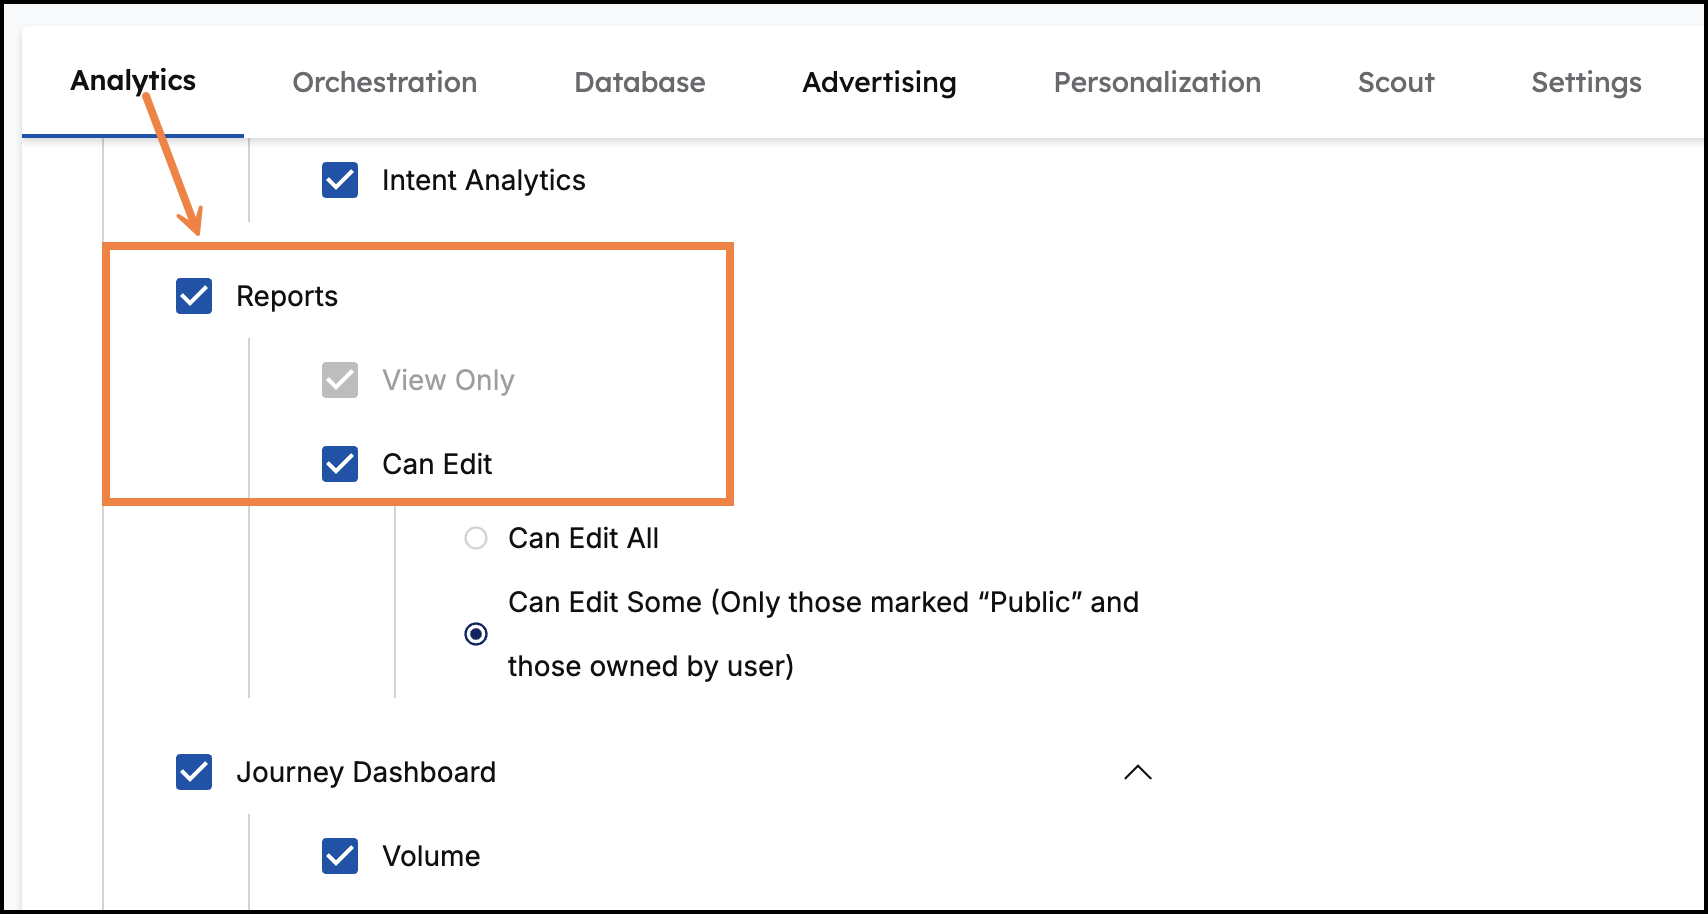Select the Advertising tab
1708x914 pixels.
[x=879, y=82]
